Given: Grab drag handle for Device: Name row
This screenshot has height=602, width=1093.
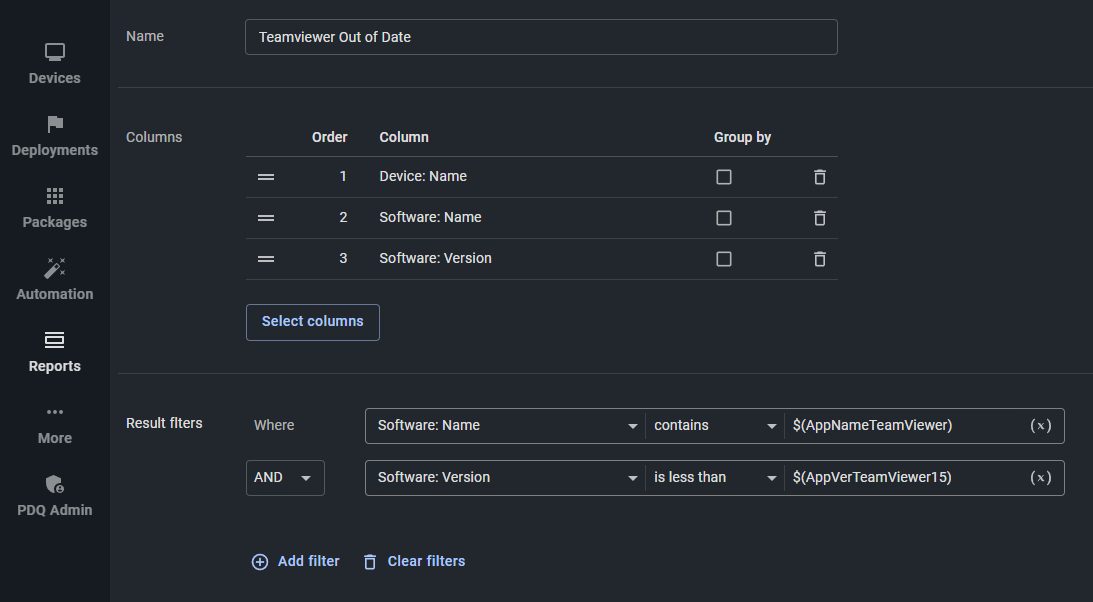Looking at the screenshot, I should [x=266, y=177].
